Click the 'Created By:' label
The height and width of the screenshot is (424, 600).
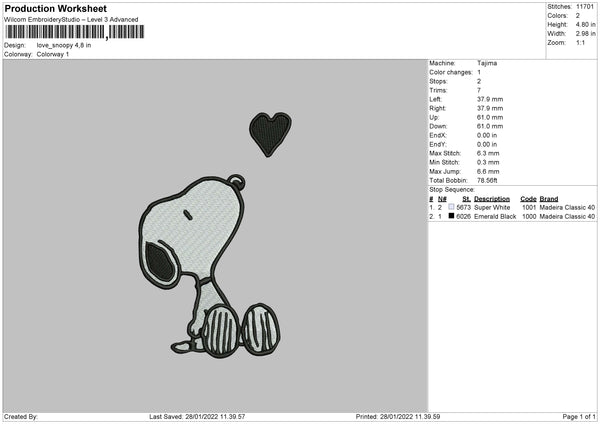pos(21,417)
